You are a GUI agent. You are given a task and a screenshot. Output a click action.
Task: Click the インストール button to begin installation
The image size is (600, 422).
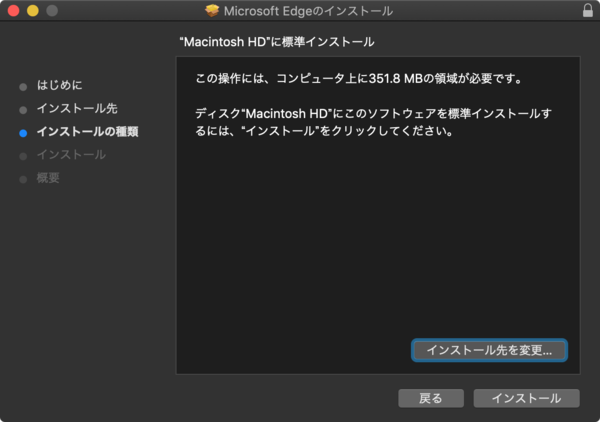tap(526, 398)
